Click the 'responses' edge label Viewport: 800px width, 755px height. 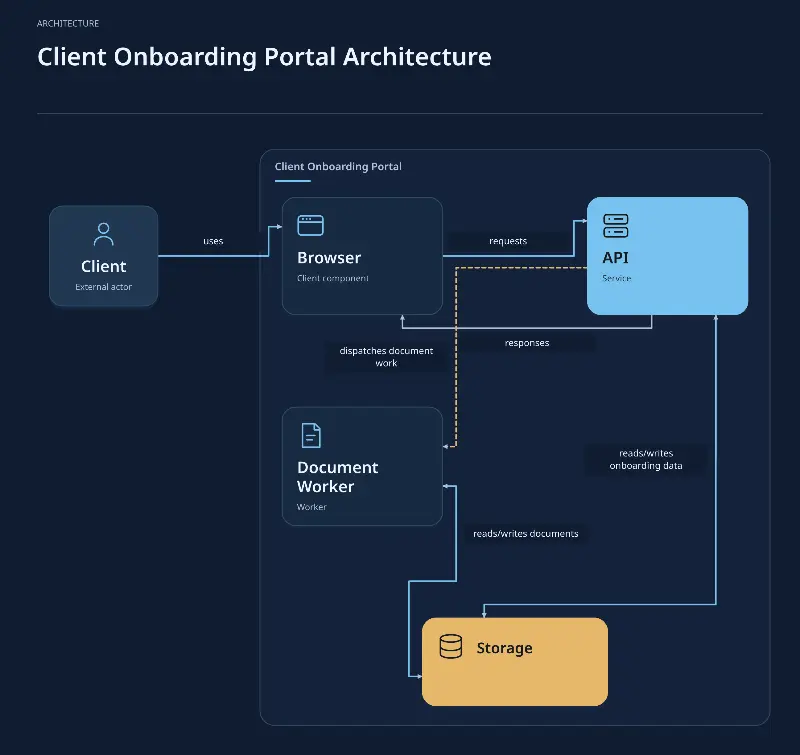tap(527, 343)
